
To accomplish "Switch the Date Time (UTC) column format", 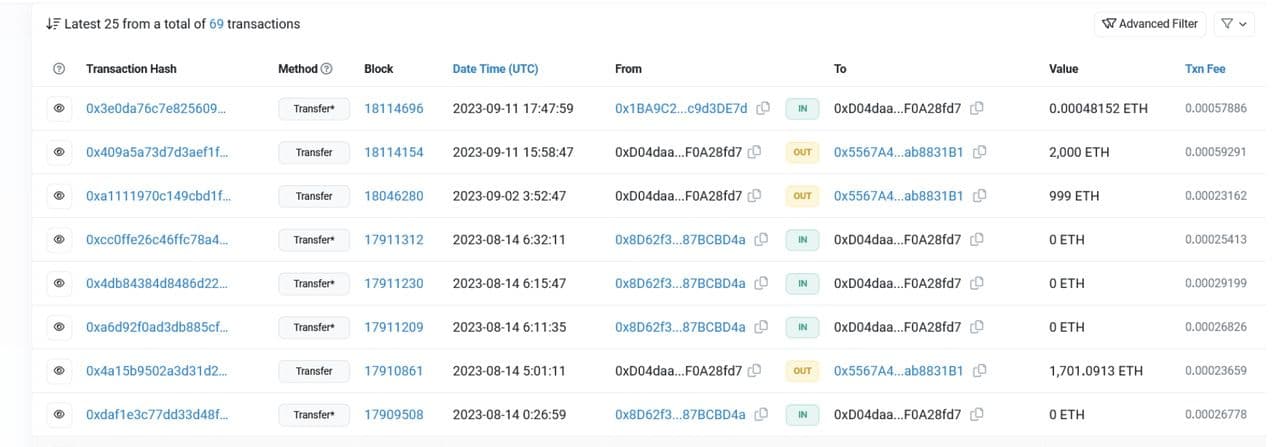I will pos(495,69).
